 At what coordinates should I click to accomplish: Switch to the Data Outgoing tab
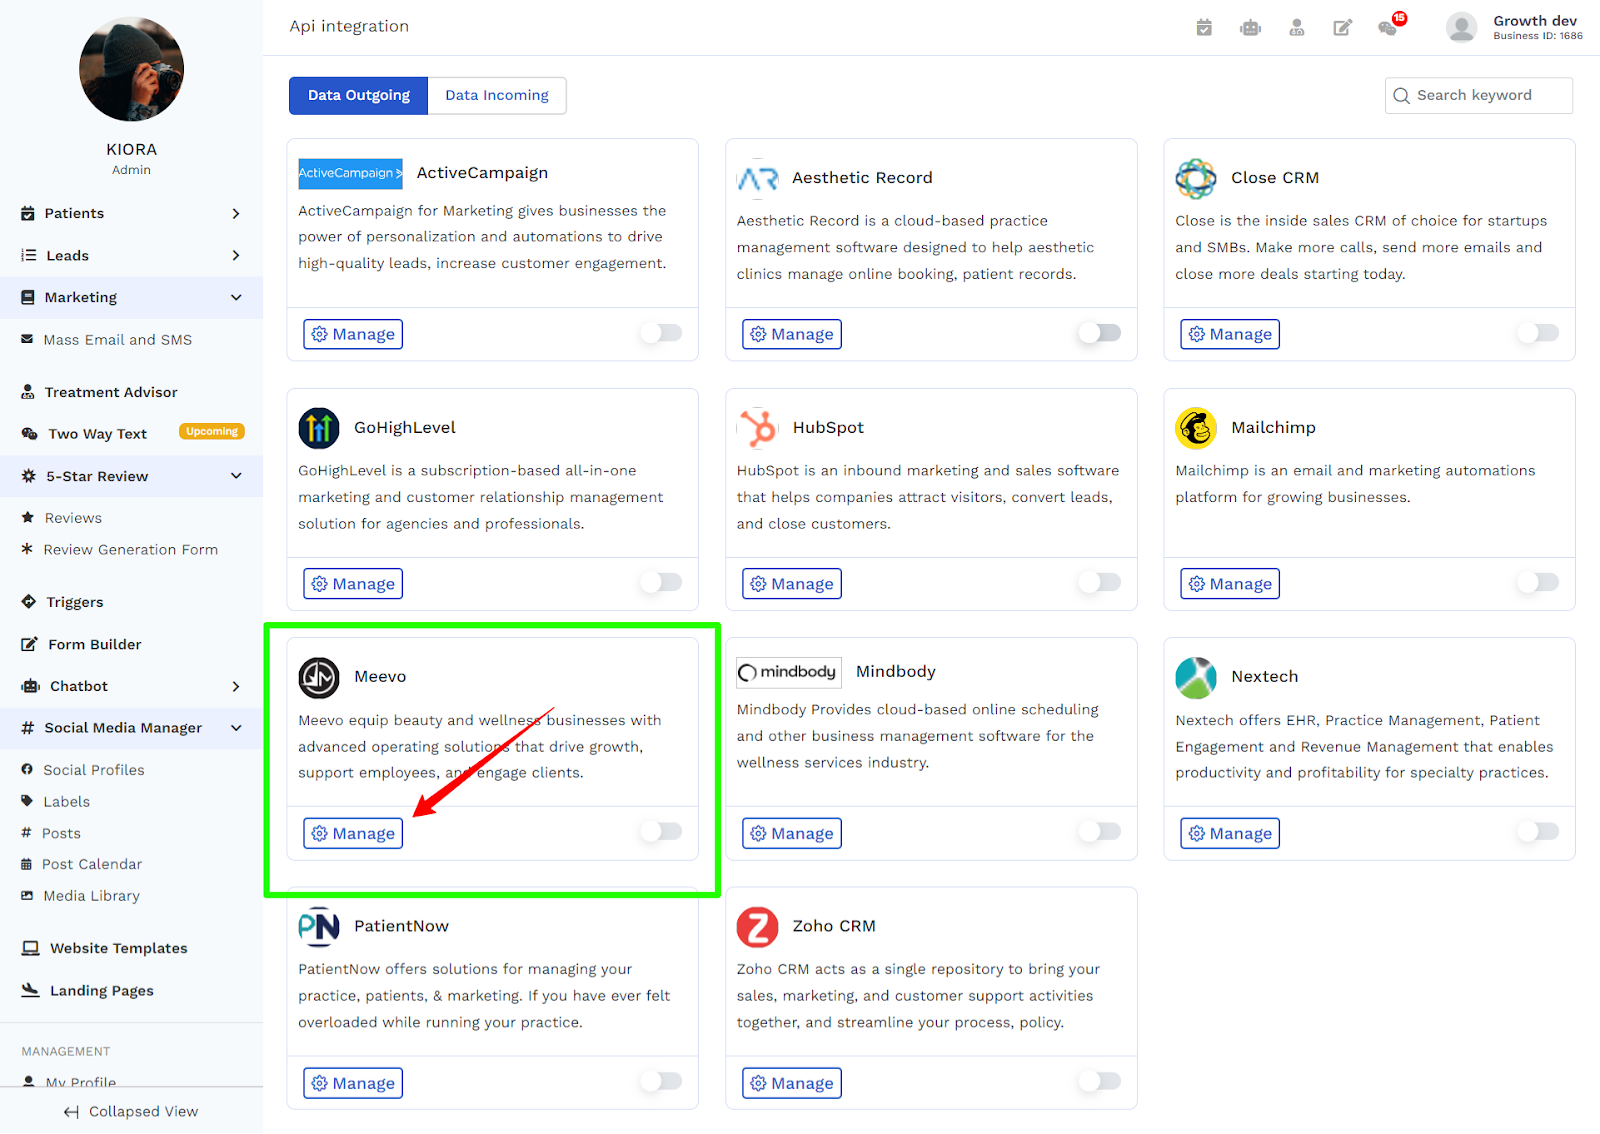(359, 95)
